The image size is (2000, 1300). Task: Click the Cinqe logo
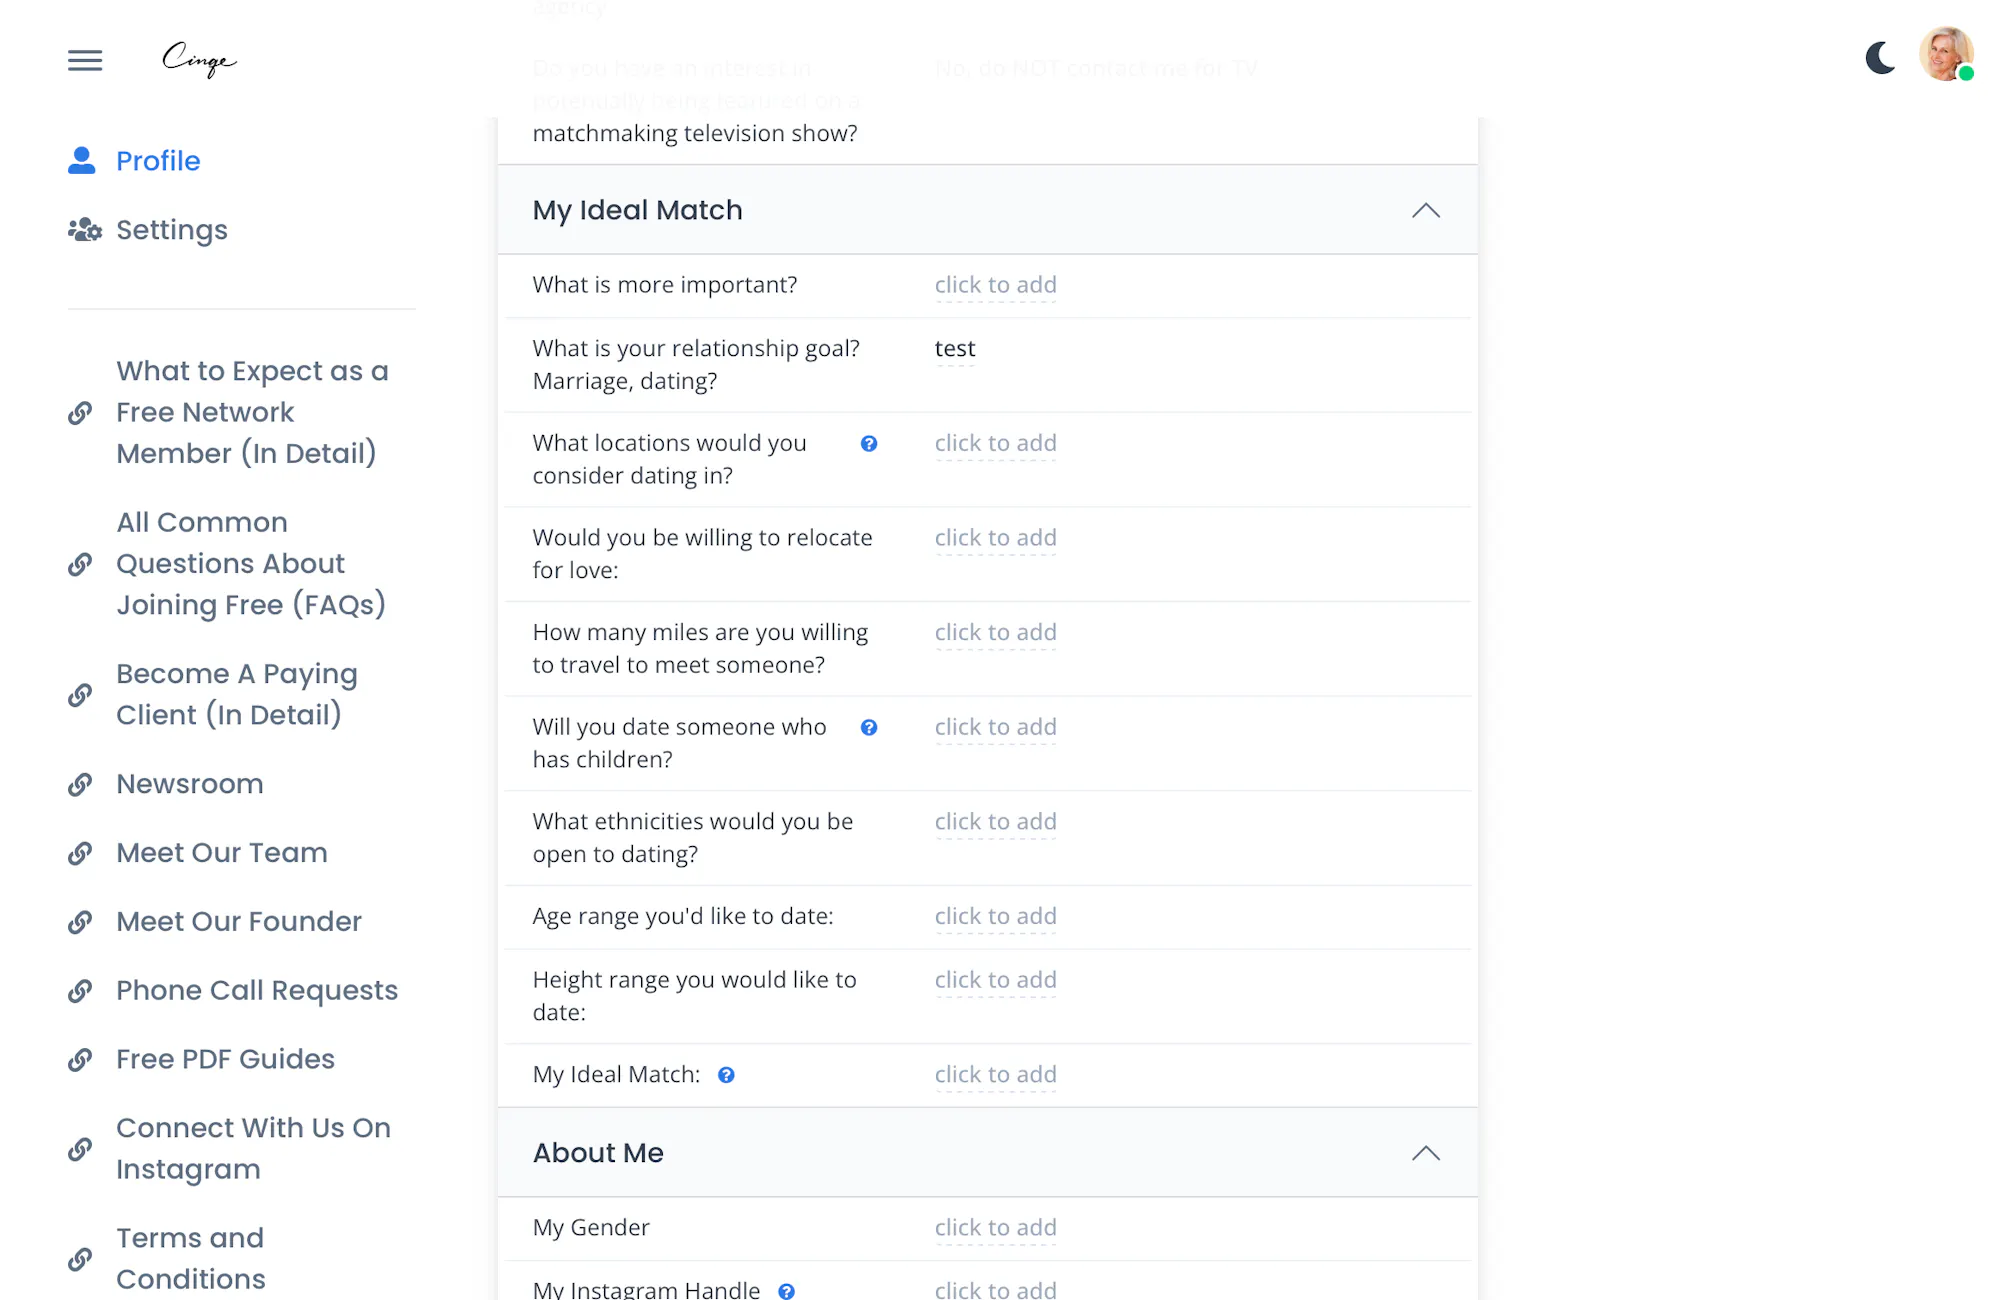tap(199, 60)
